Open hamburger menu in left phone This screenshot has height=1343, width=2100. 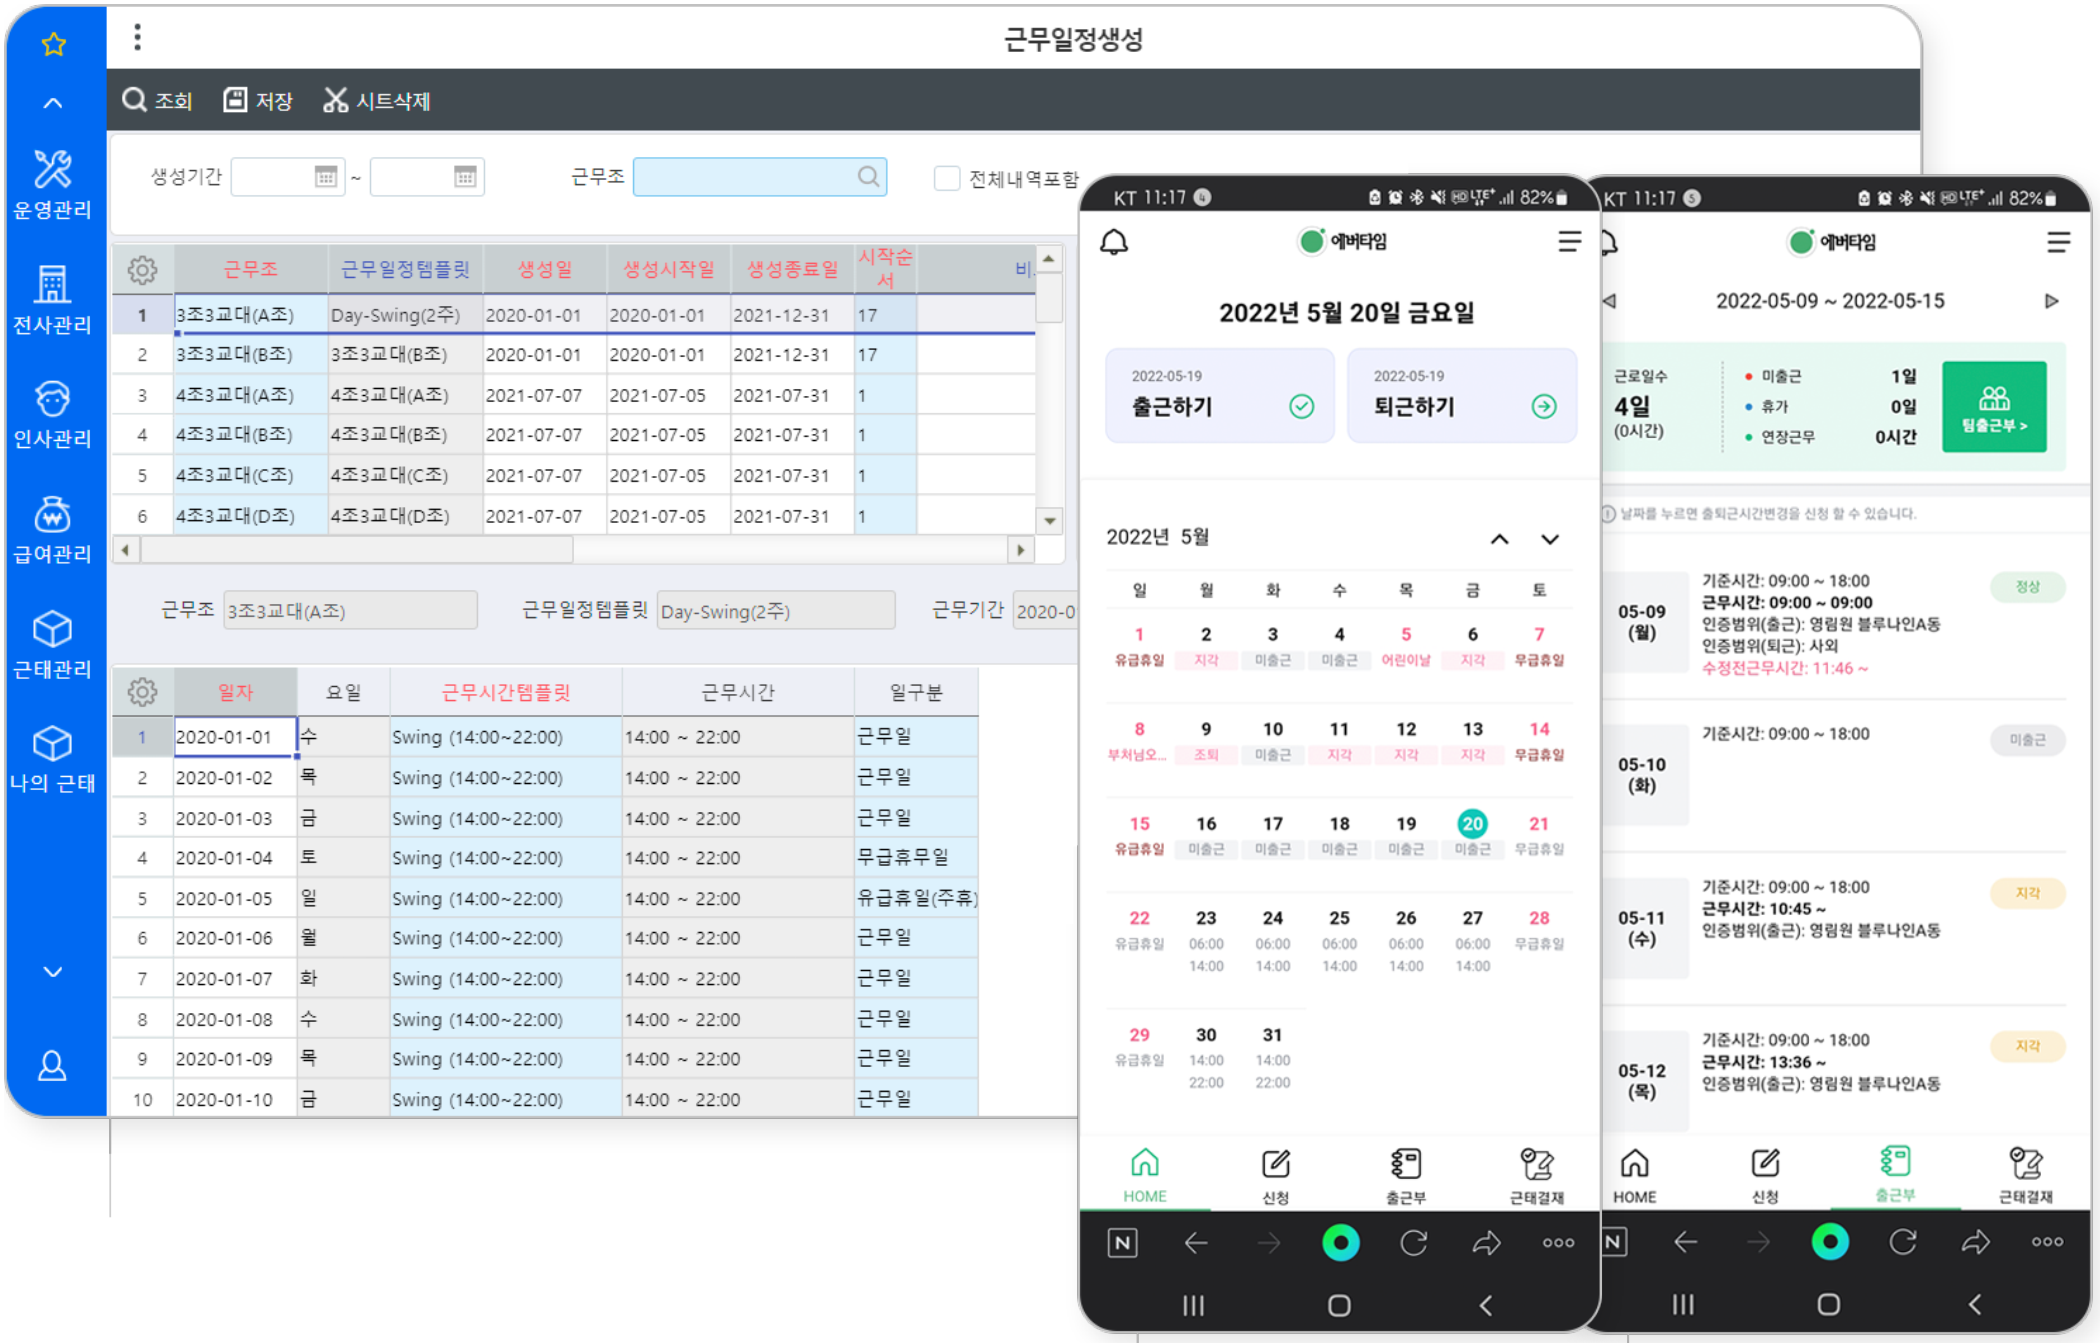point(1569,241)
